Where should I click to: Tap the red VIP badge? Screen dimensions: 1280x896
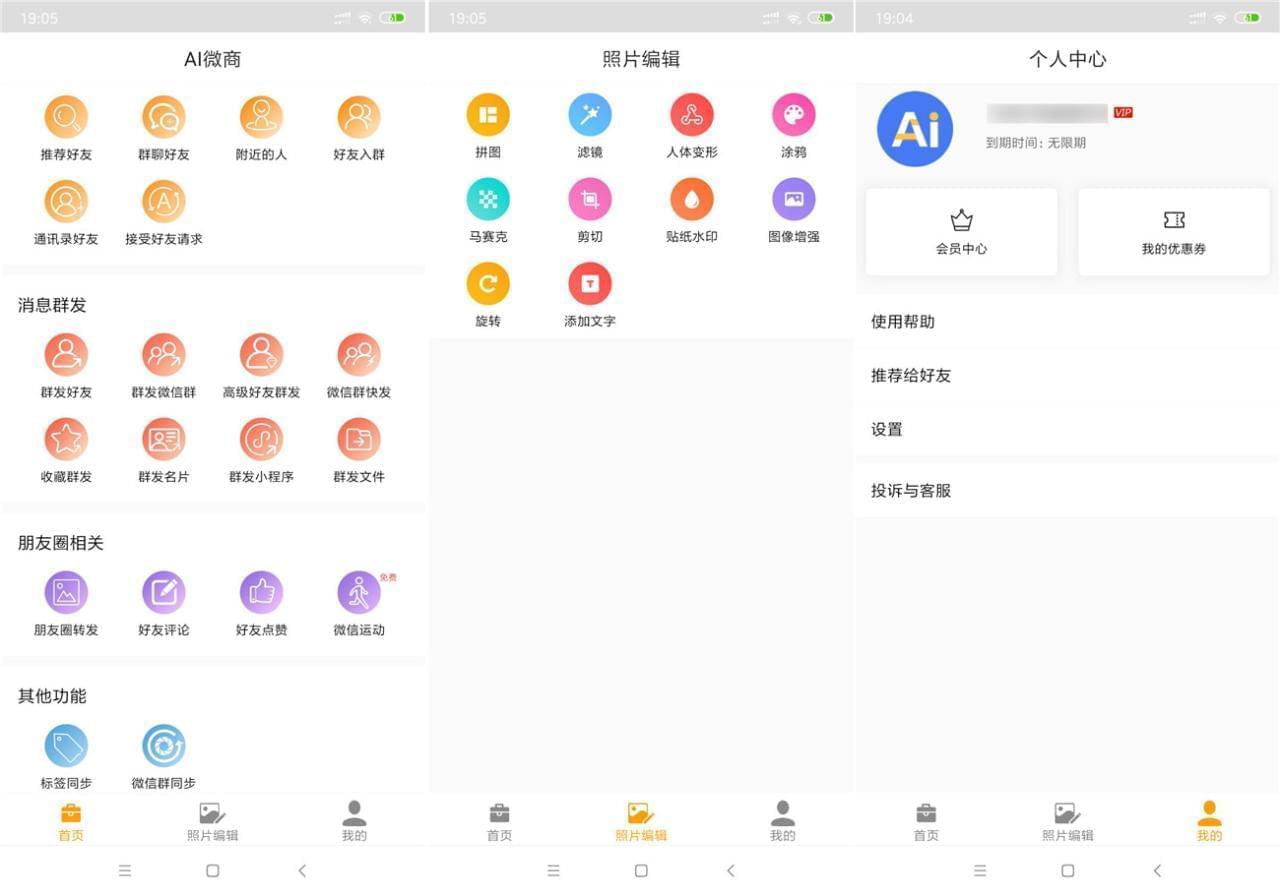coord(1123,113)
